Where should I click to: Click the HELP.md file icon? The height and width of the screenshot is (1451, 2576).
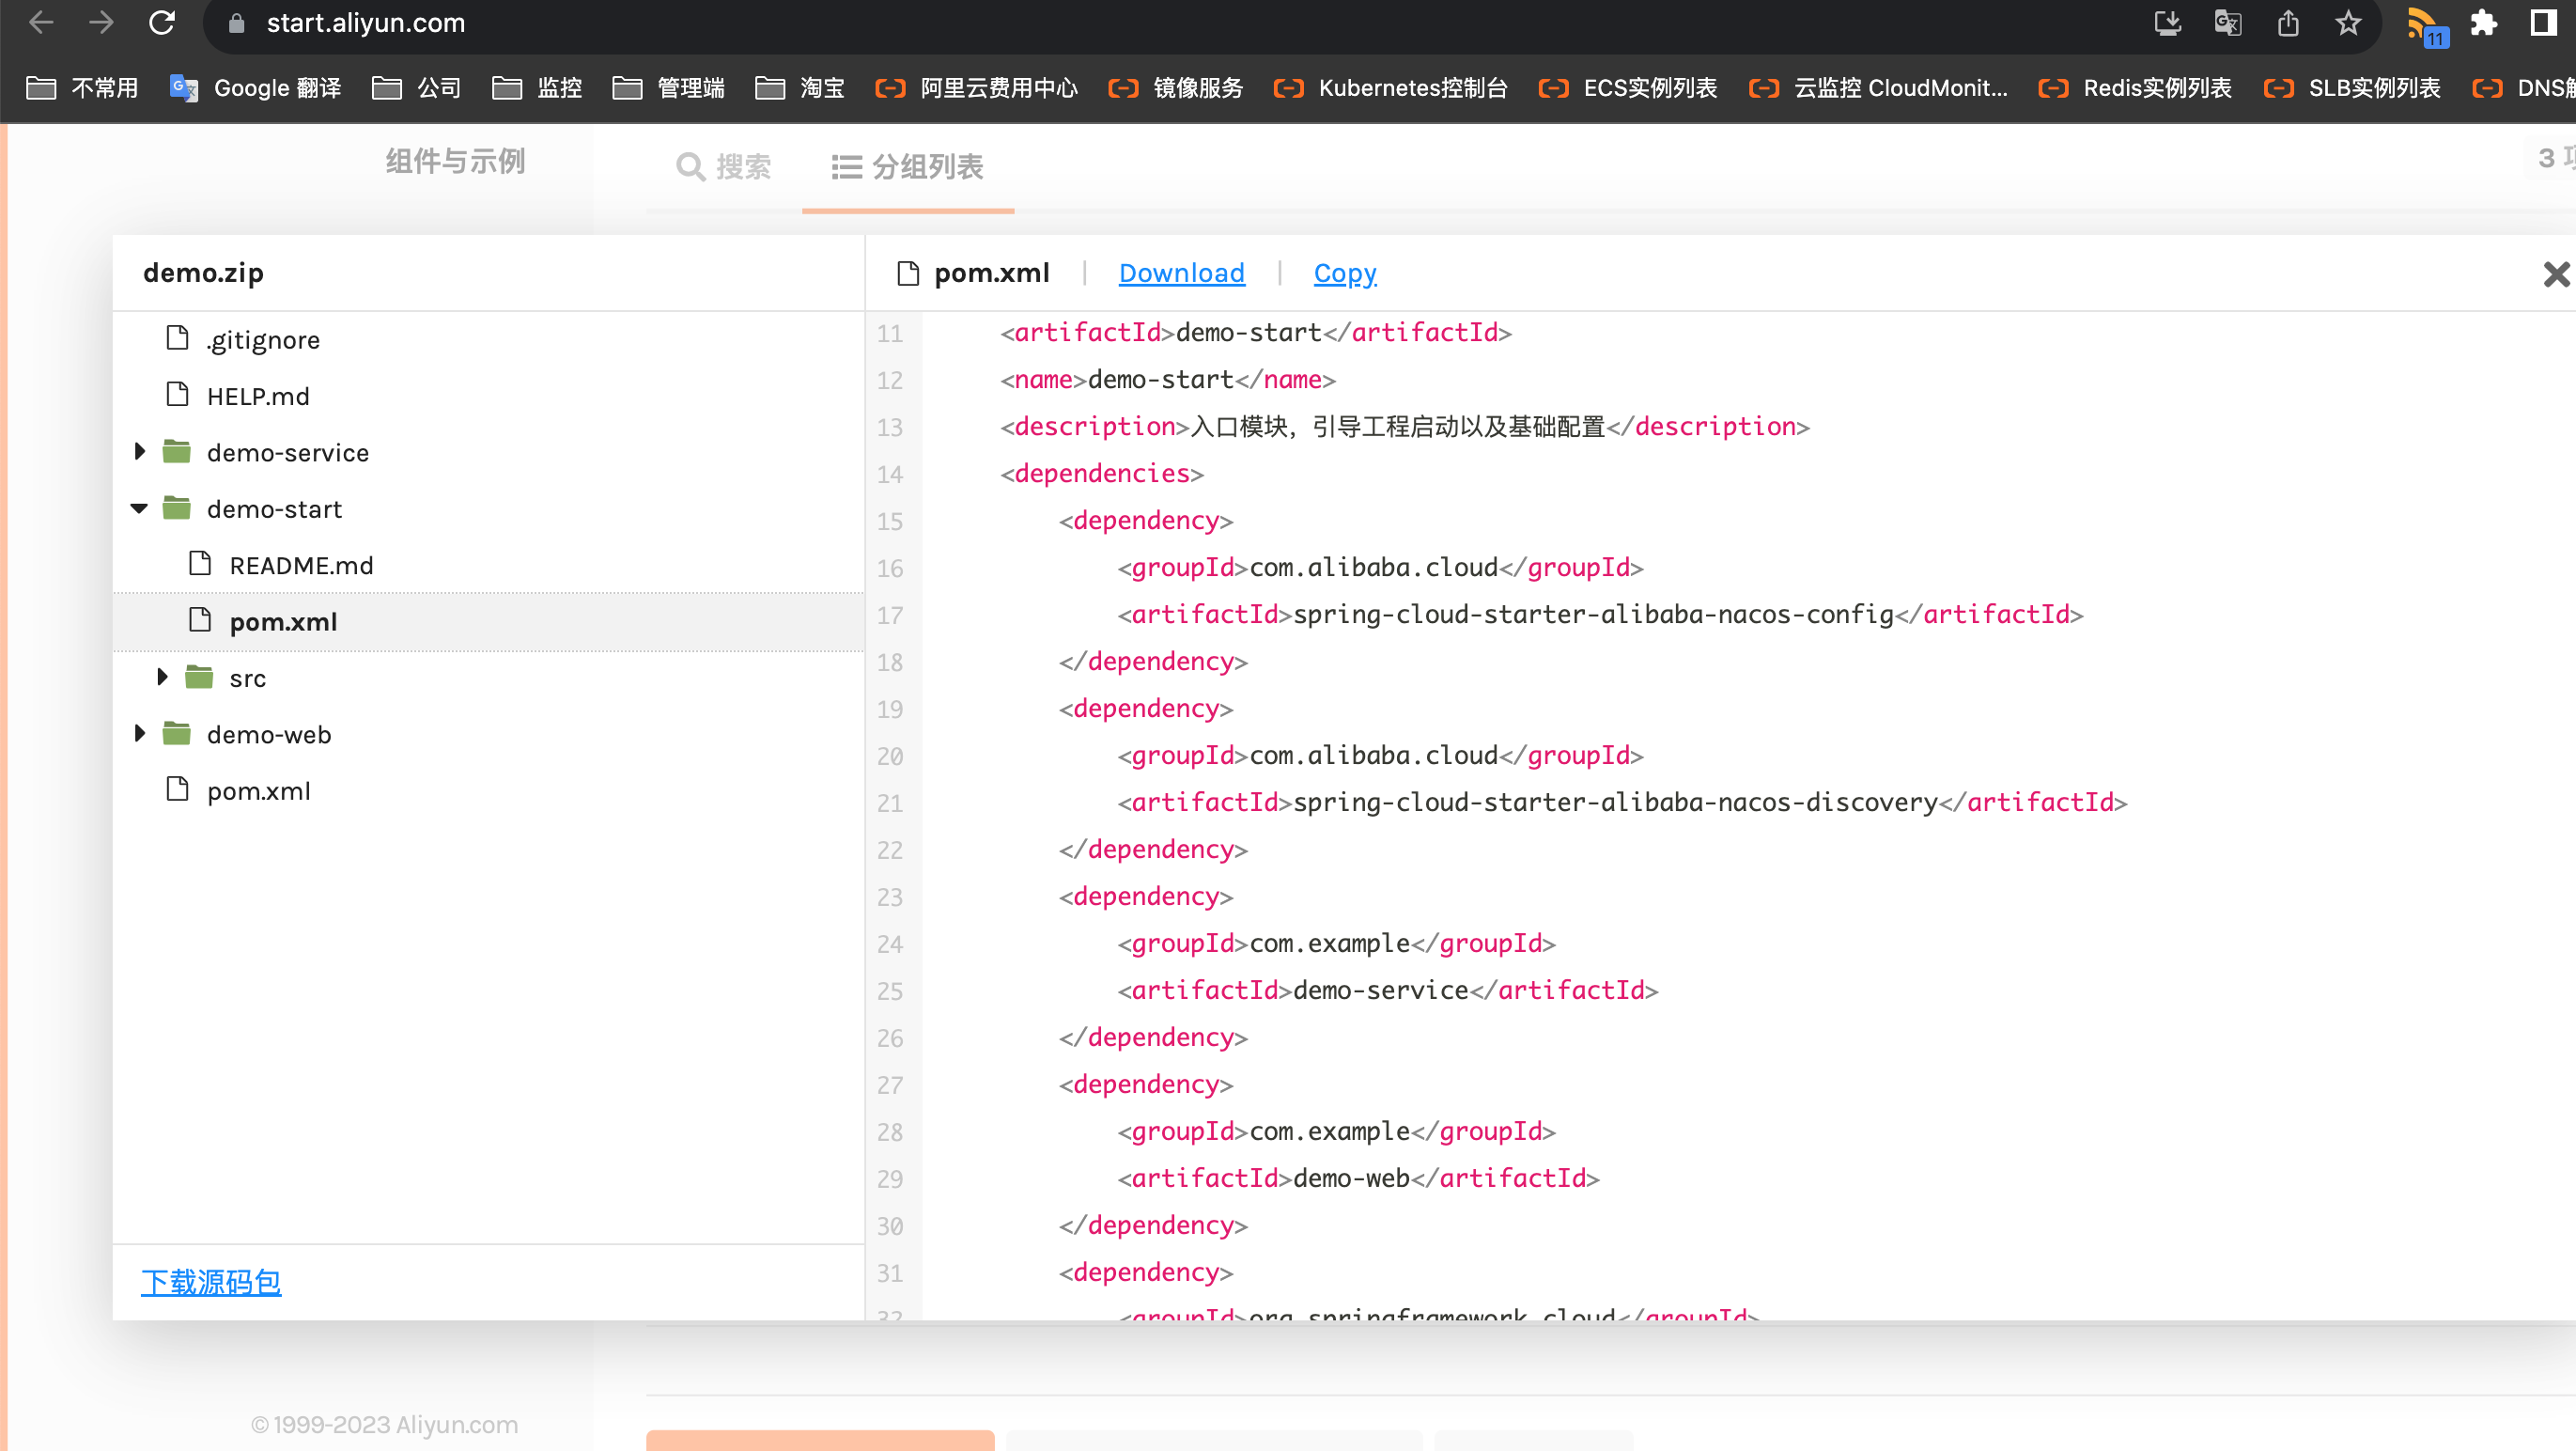tap(177, 395)
